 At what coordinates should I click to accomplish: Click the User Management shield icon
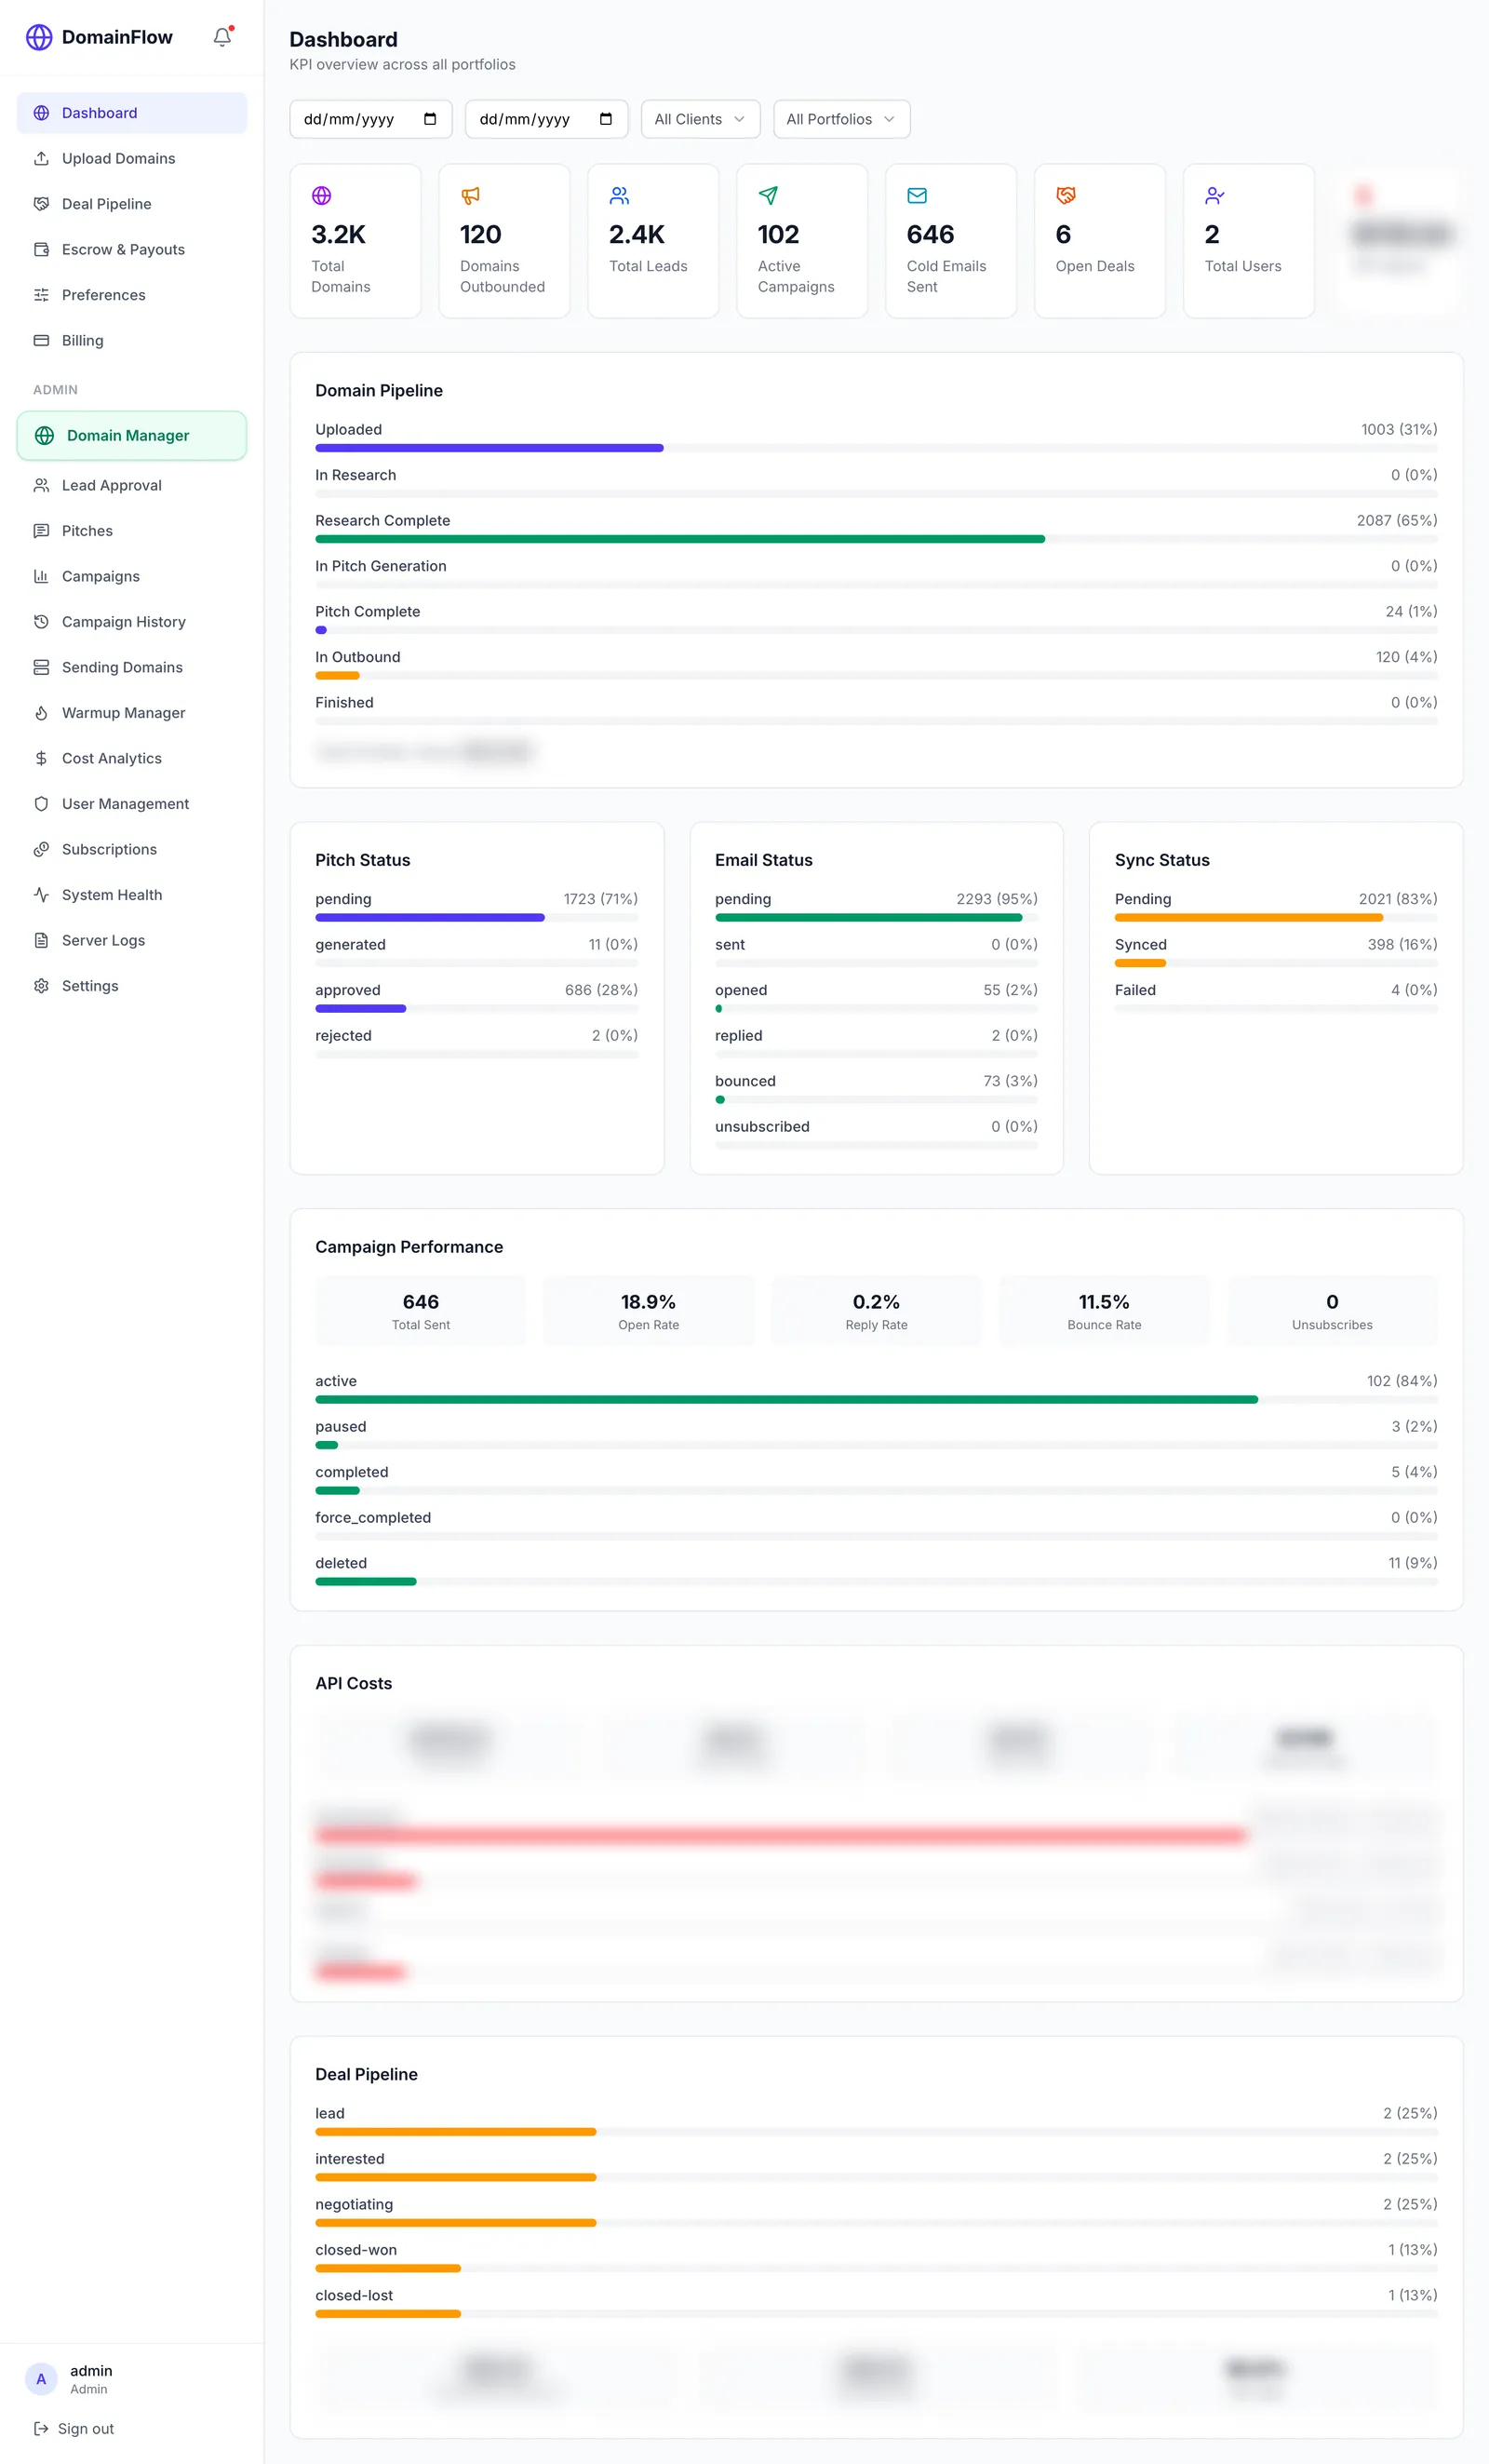41,804
